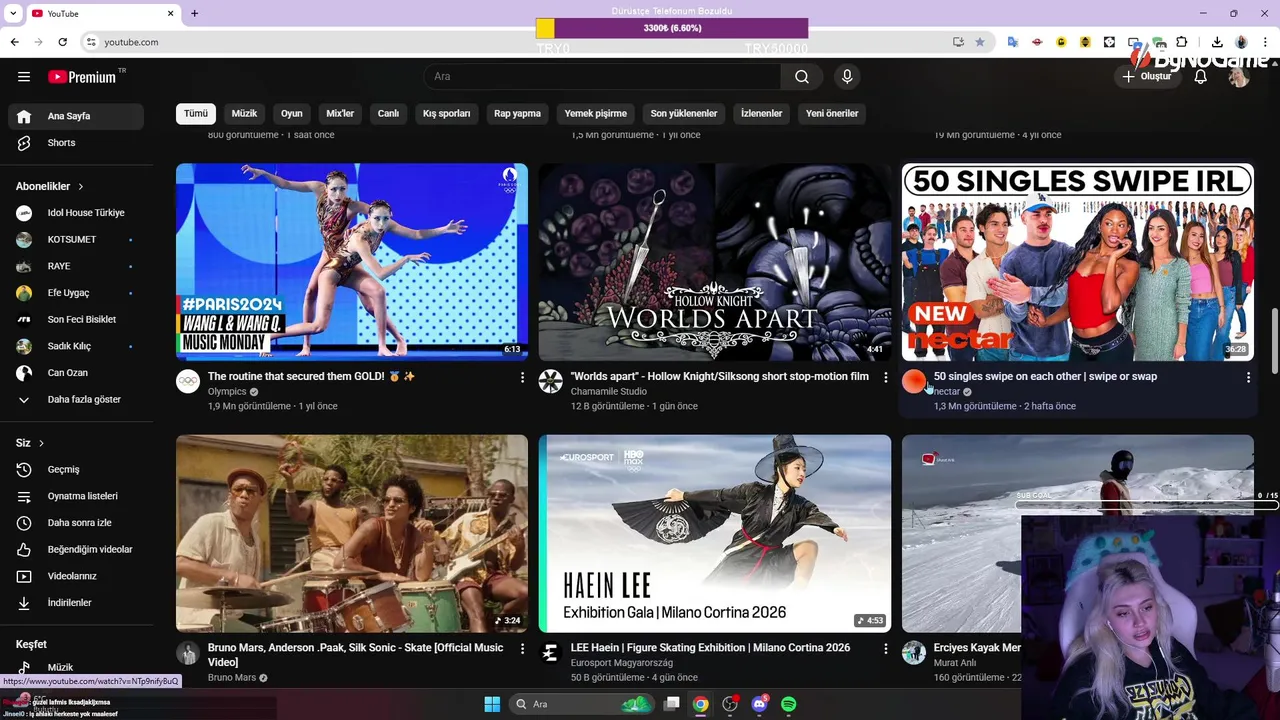Play the 50 Singles Swipe IRL thumbnail

1077,261
